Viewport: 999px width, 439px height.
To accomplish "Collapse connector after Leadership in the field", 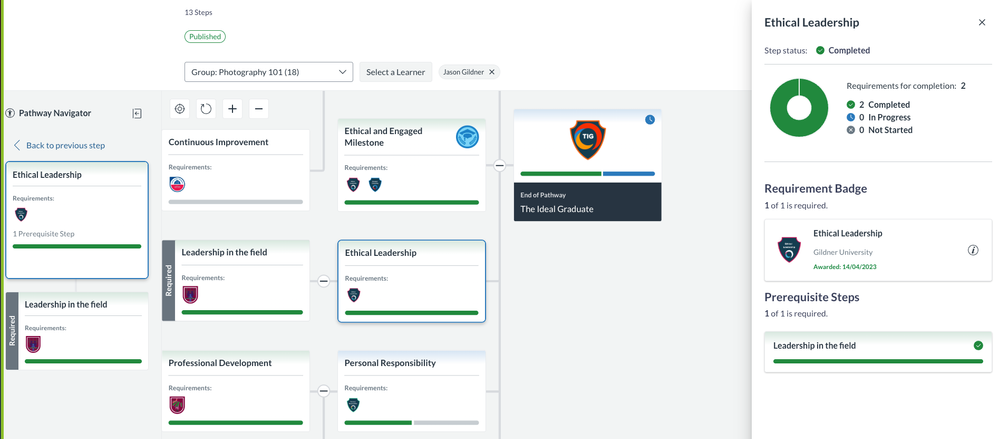I will (x=323, y=282).
